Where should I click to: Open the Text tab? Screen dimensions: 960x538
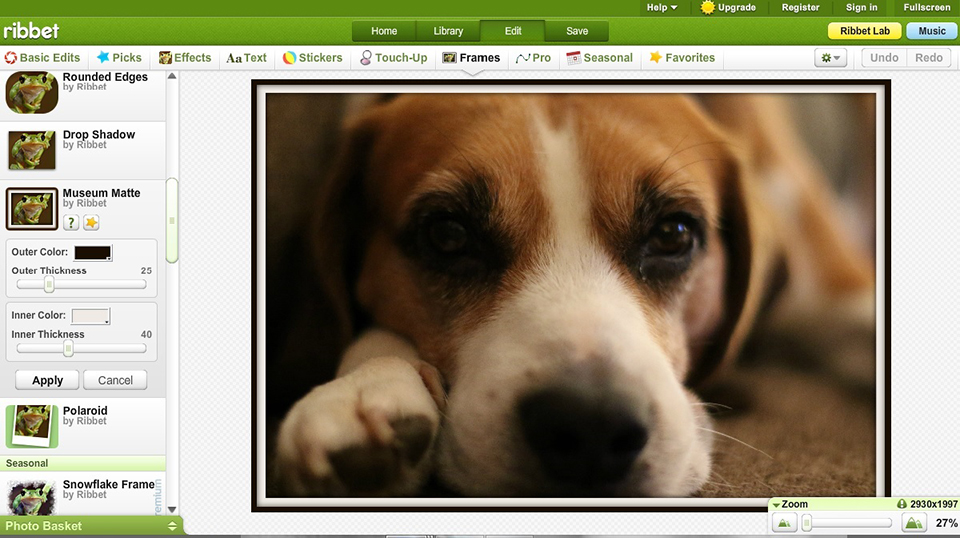pos(246,58)
